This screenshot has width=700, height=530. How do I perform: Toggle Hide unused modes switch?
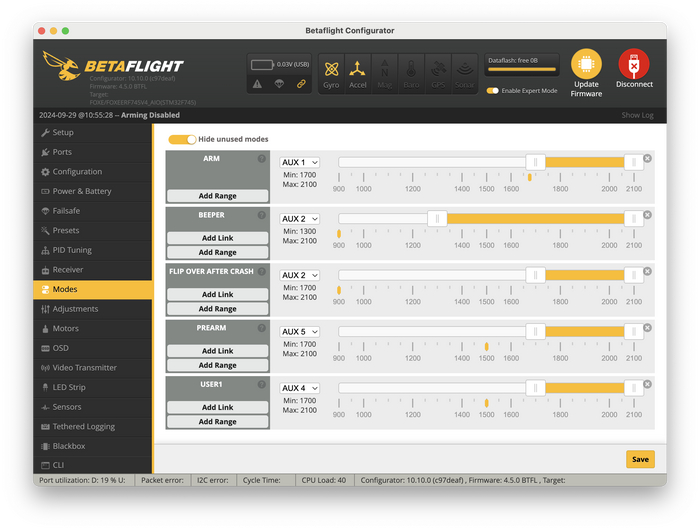pos(182,139)
